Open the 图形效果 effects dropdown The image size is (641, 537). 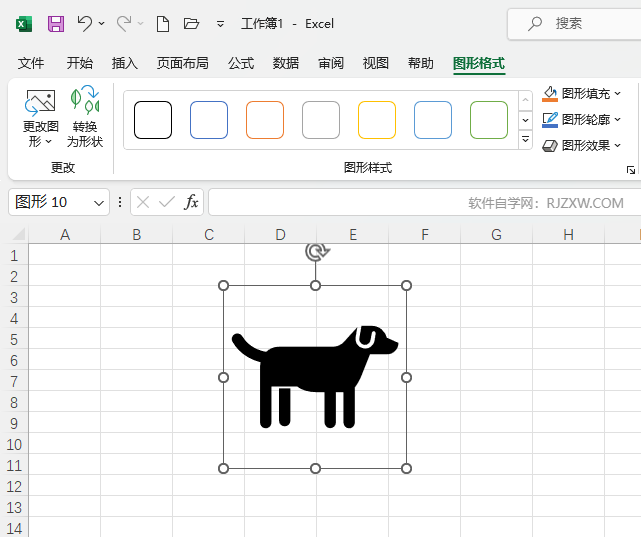point(581,145)
